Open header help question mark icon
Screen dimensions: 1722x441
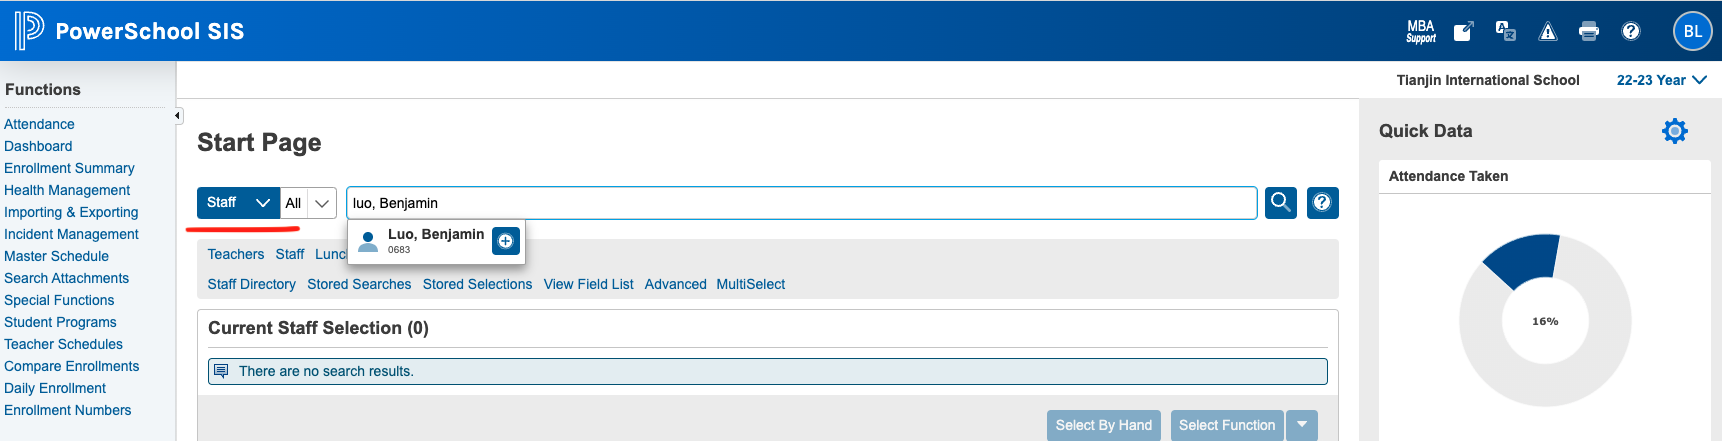point(1631,31)
